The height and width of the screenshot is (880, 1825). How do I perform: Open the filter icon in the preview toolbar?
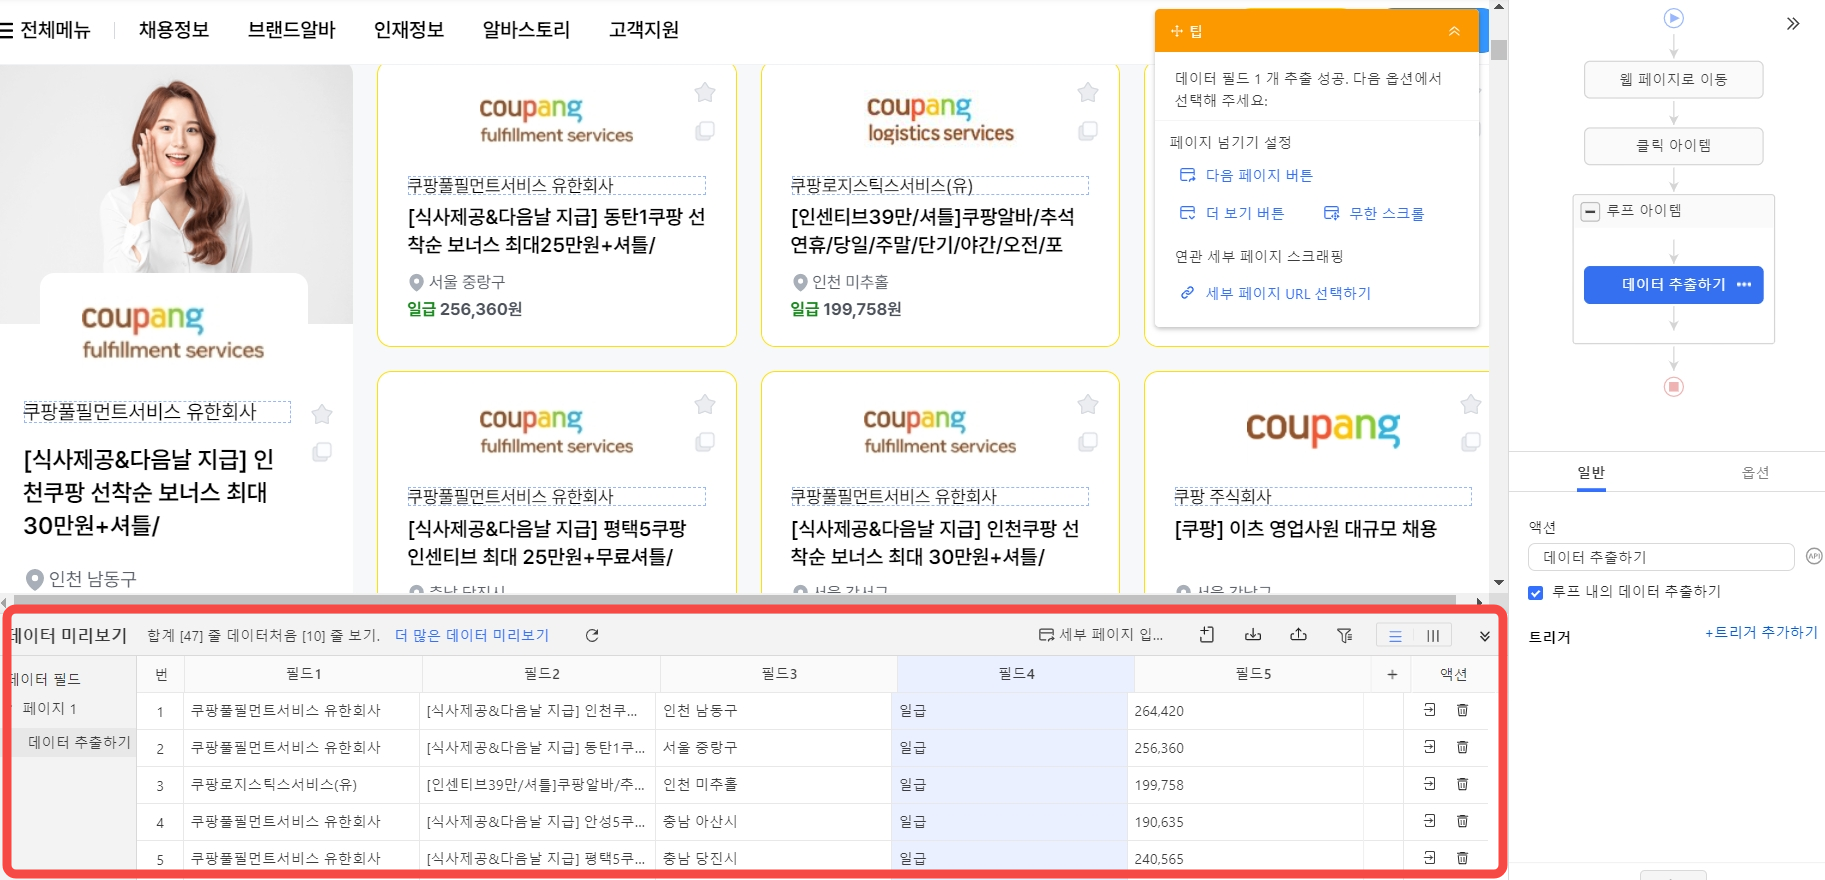(1344, 635)
